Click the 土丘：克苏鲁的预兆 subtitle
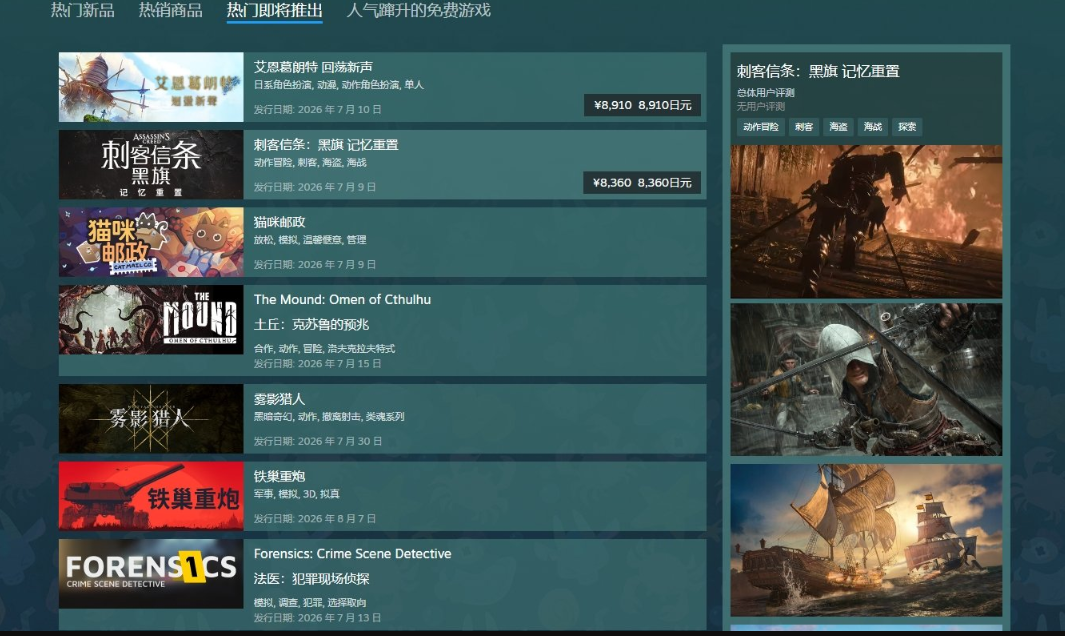The height and width of the screenshot is (636, 1065). (312, 325)
